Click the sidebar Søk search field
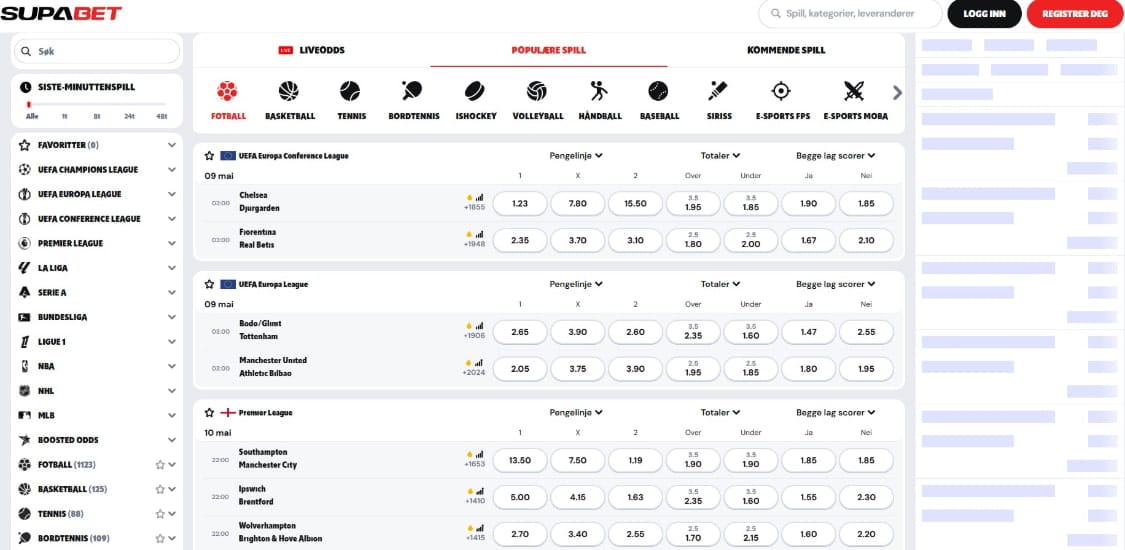1125x550 pixels. point(97,52)
